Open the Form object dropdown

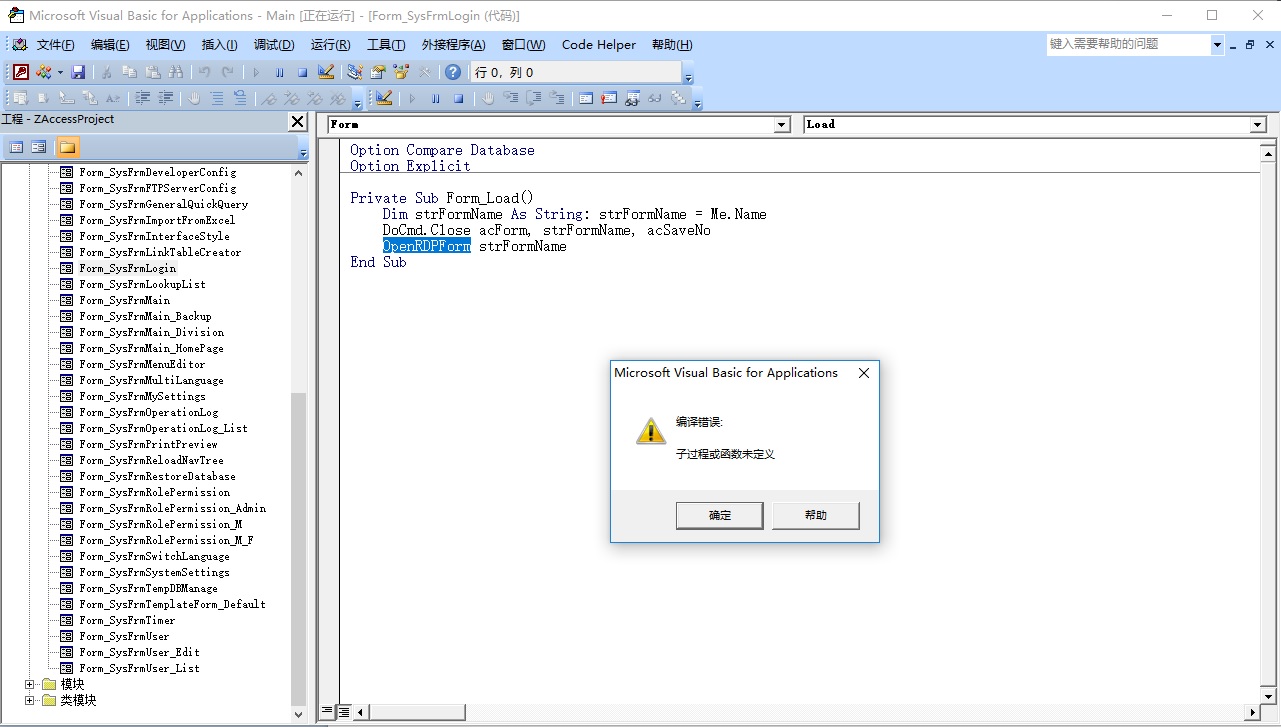pyautogui.click(x=782, y=124)
